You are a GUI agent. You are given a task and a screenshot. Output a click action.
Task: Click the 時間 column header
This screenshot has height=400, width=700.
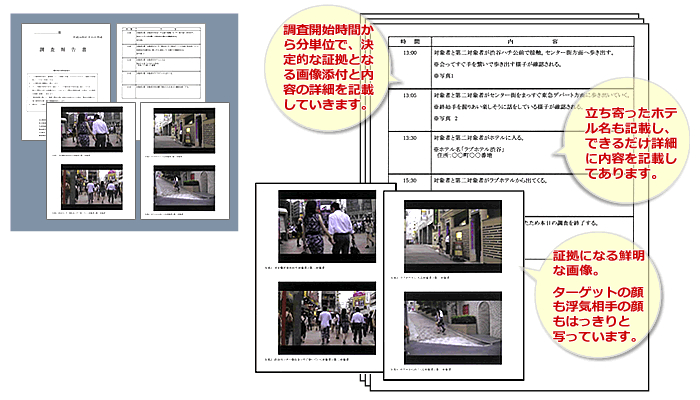click(x=410, y=42)
